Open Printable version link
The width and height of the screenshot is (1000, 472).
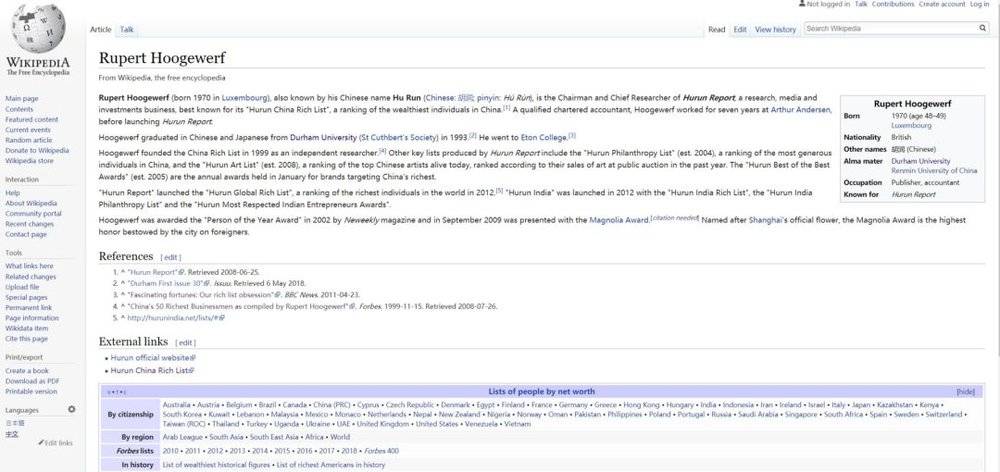point(31,391)
